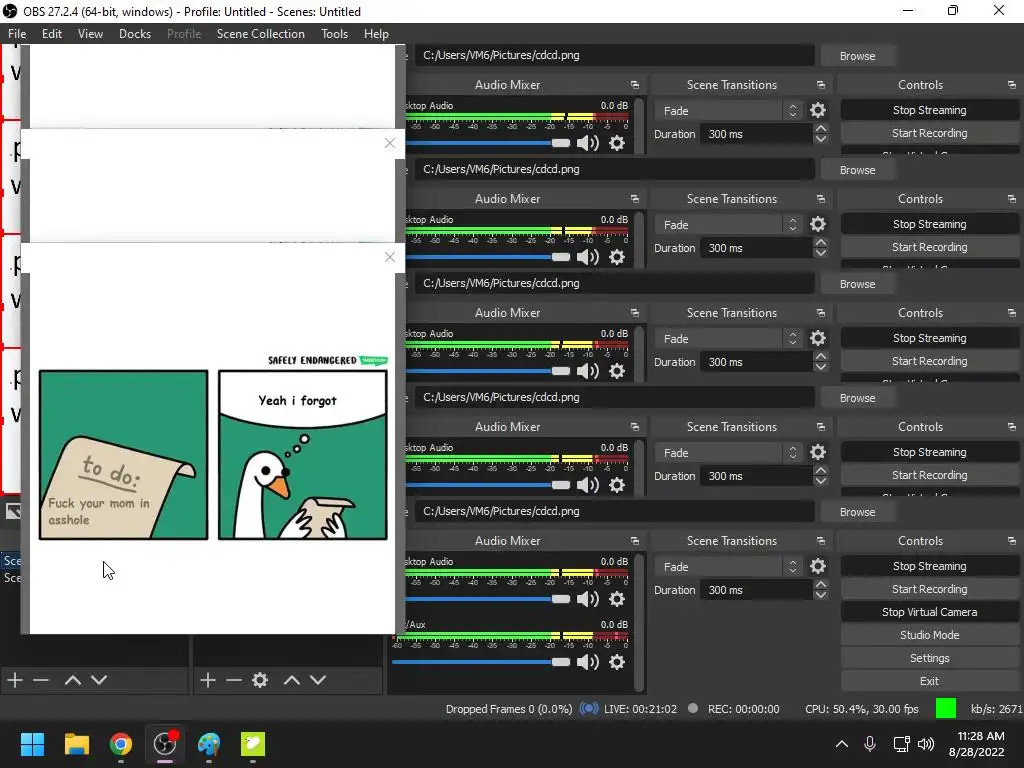Open the Tools menu
The image size is (1024, 768).
pos(334,34)
